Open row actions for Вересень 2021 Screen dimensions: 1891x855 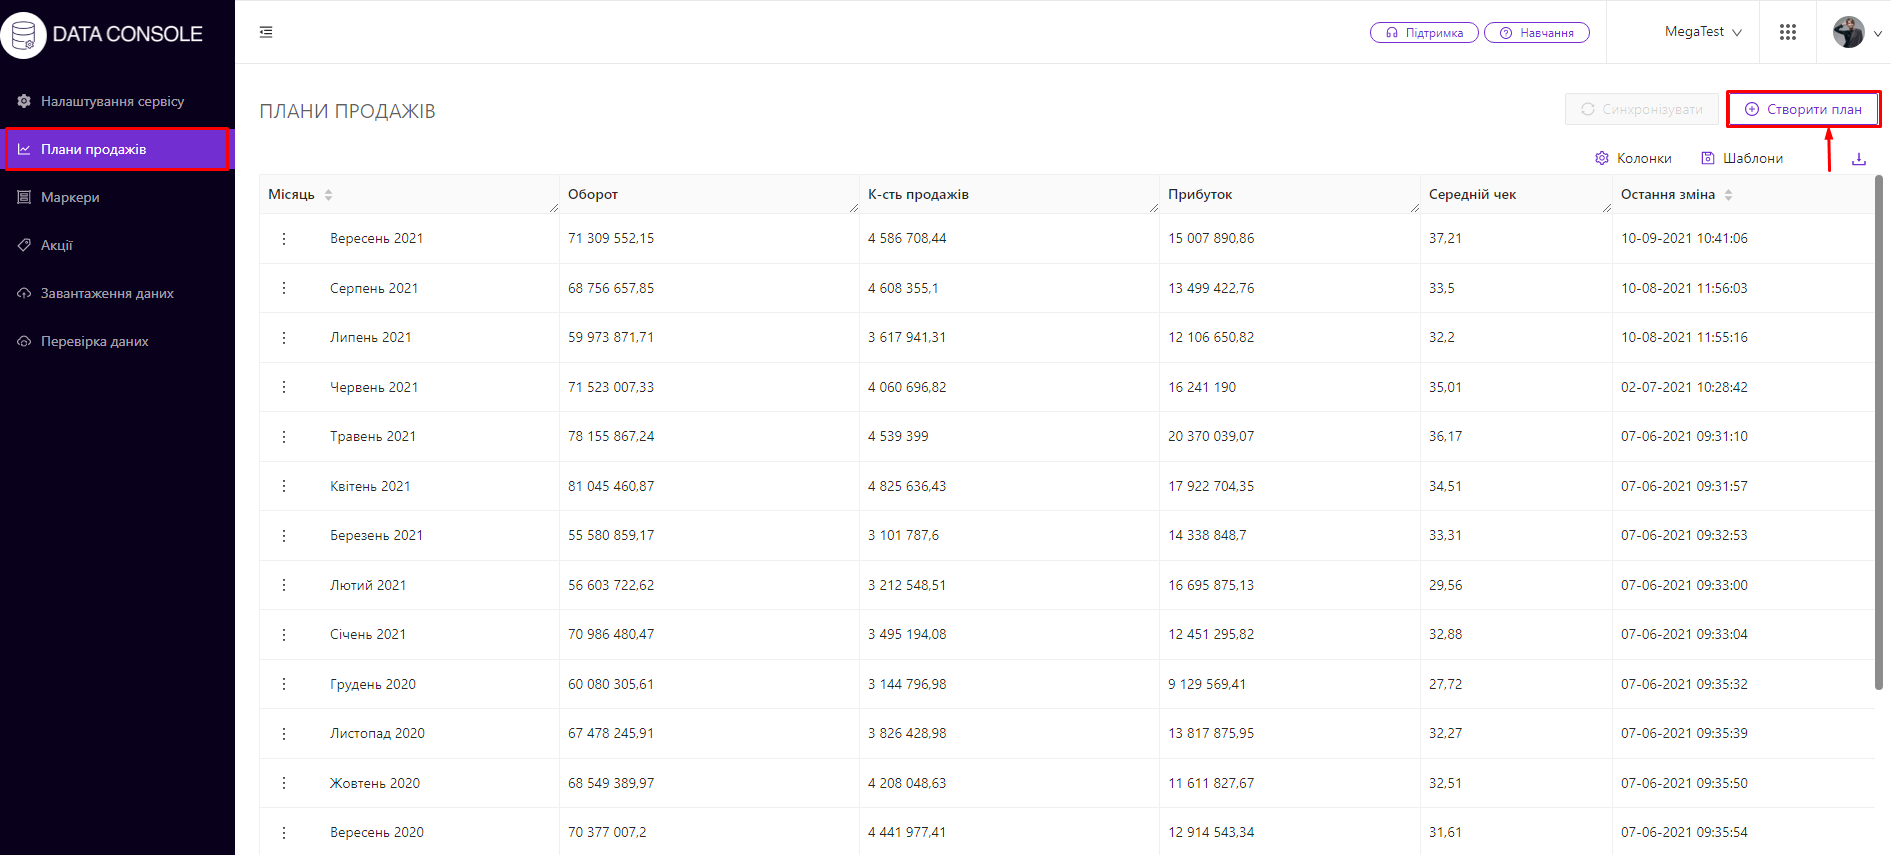[284, 239]
